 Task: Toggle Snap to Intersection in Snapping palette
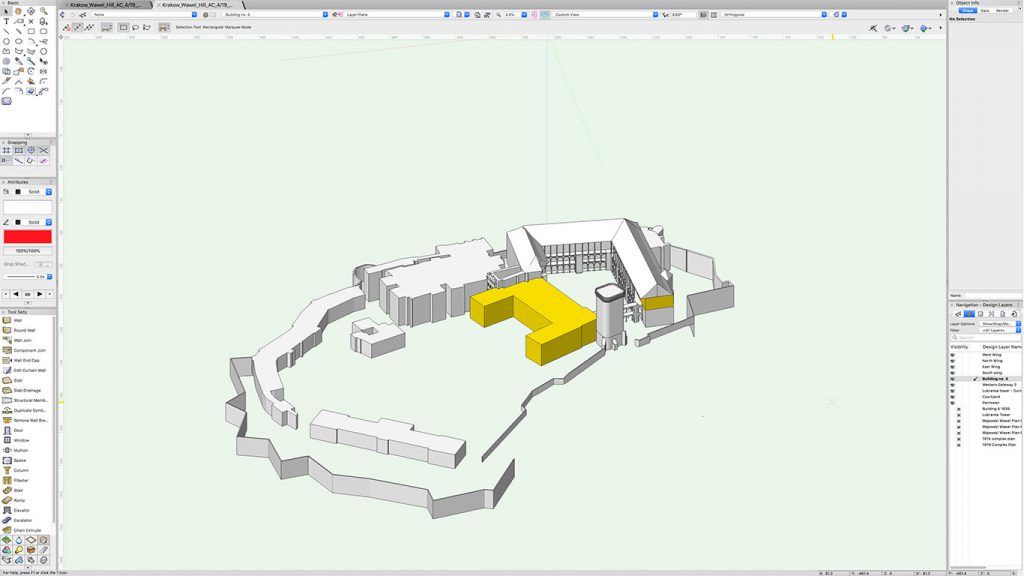pyautogui.click(x=43, y=150)
